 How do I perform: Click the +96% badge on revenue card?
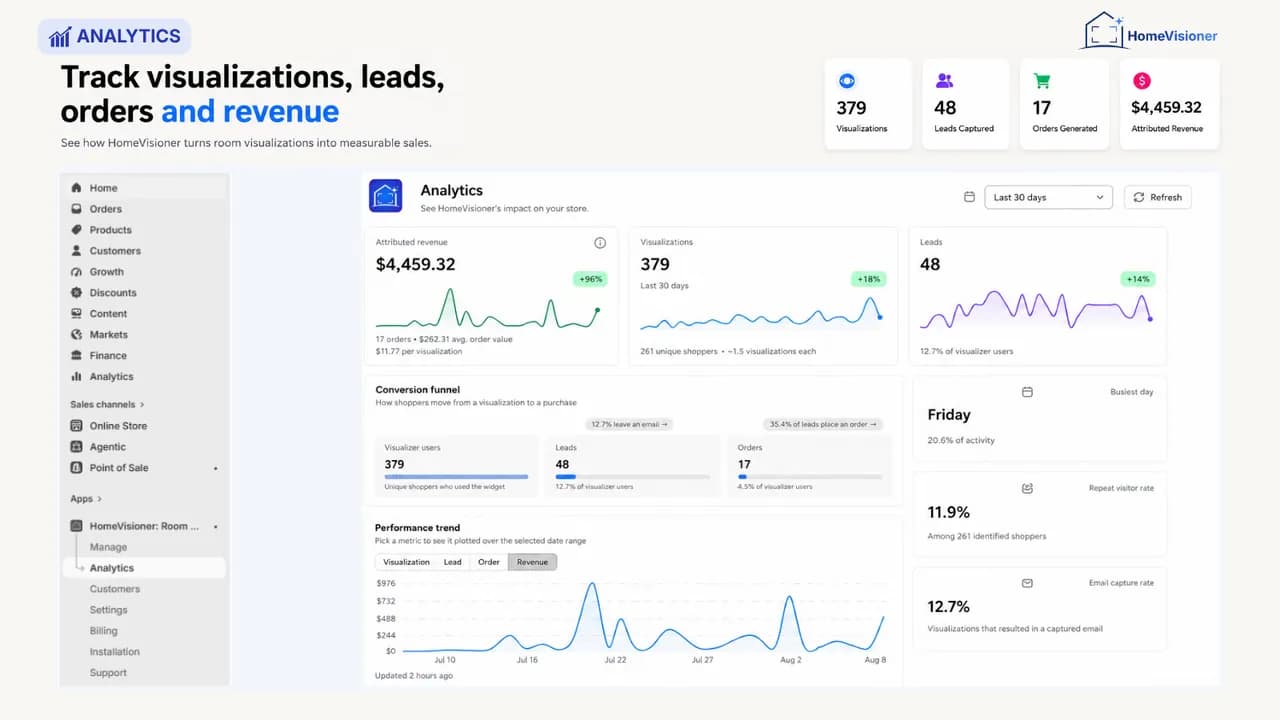pos(590,279)
